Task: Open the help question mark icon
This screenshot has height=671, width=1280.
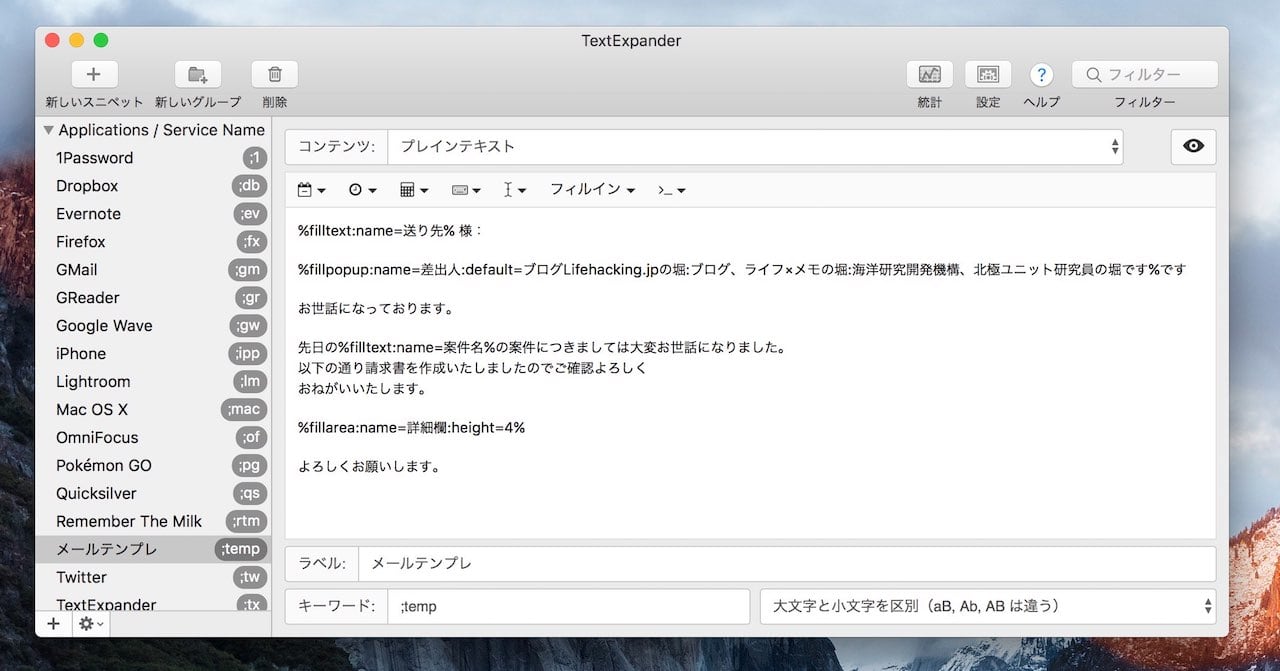Action: (1041, 75)
